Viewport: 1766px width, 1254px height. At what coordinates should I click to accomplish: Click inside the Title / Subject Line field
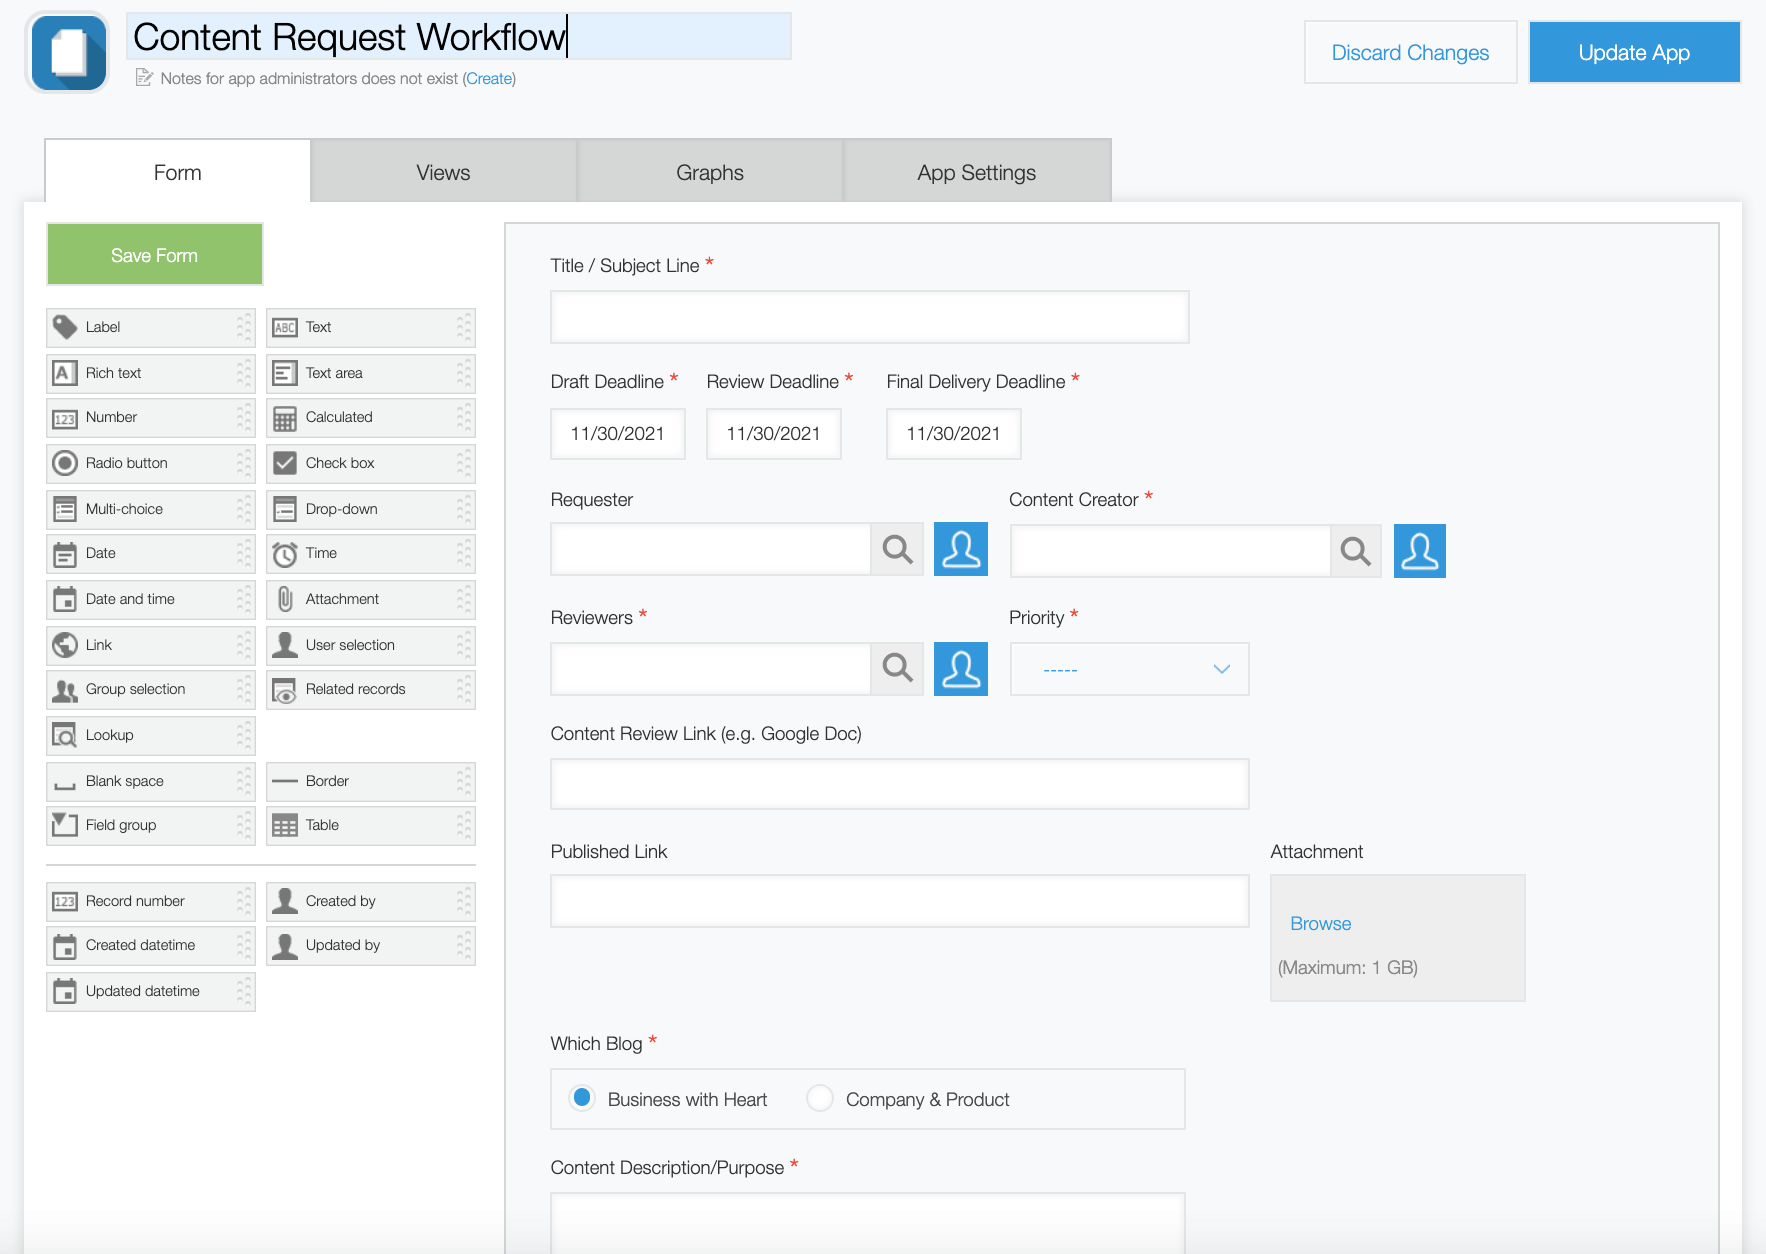tap(868, 317)
